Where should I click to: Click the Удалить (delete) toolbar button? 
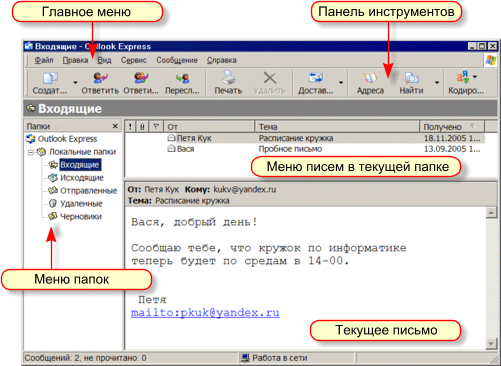(270, 83)
